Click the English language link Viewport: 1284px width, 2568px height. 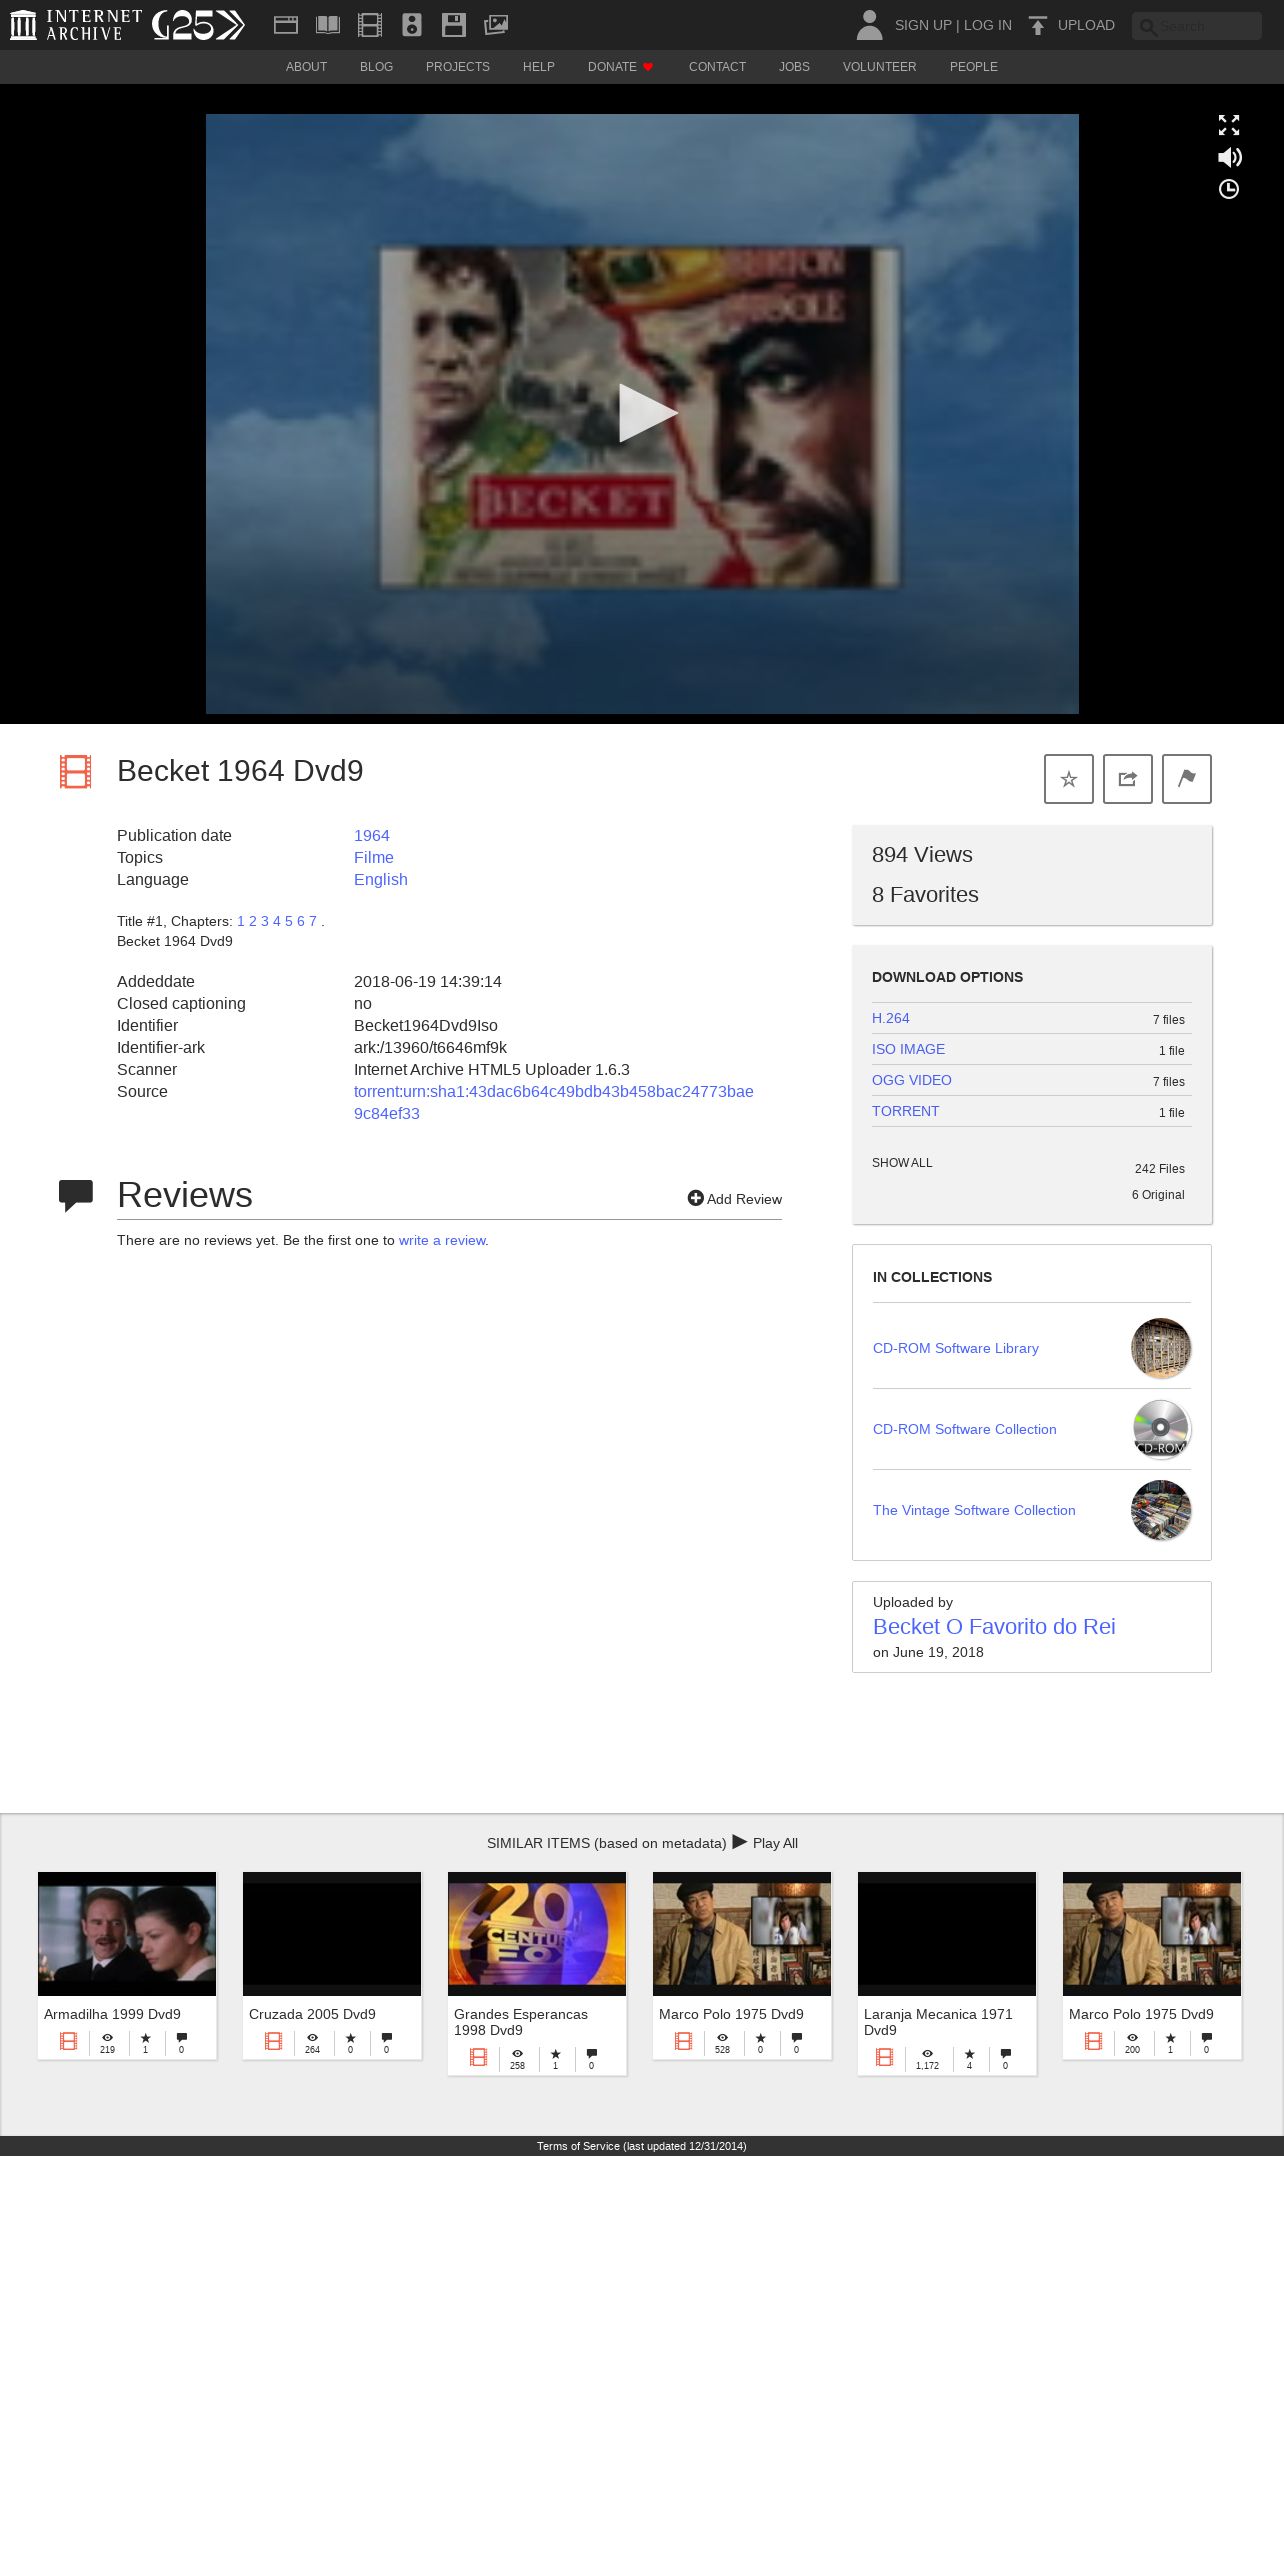(x=381, y=879)
